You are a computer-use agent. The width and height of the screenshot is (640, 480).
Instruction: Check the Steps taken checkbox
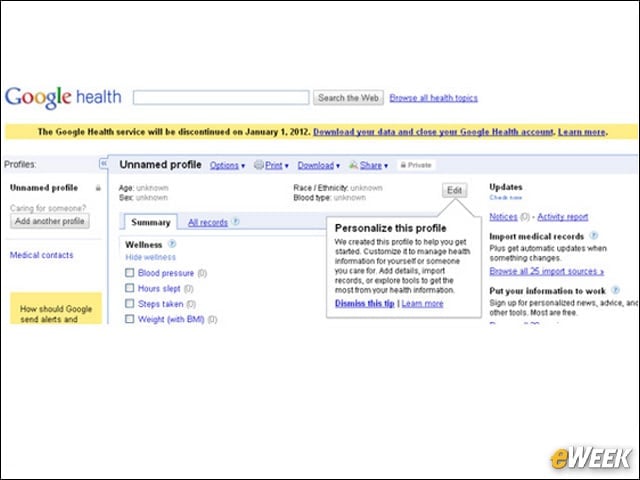[129, 304]
